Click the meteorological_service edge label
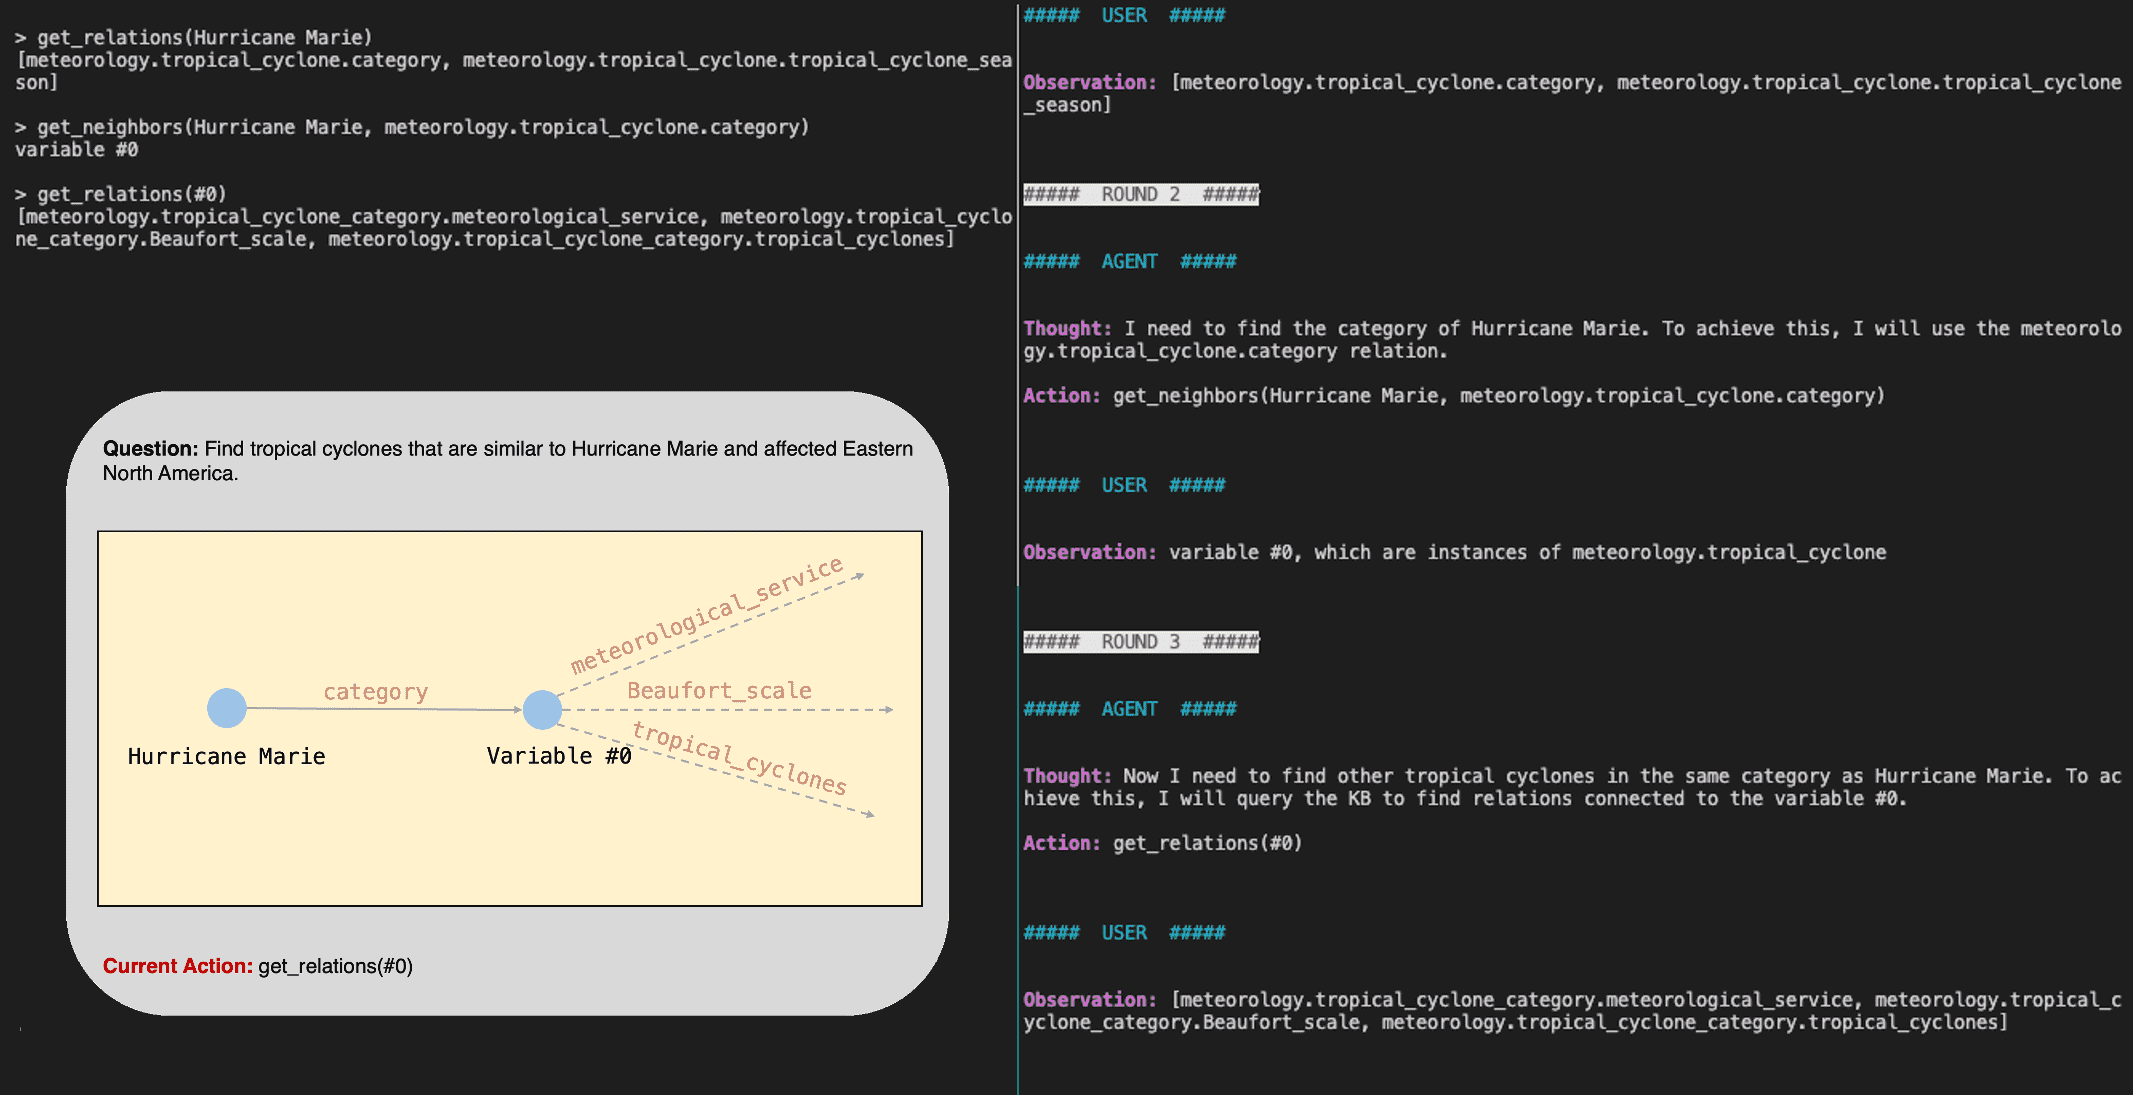 coord(707,616)
